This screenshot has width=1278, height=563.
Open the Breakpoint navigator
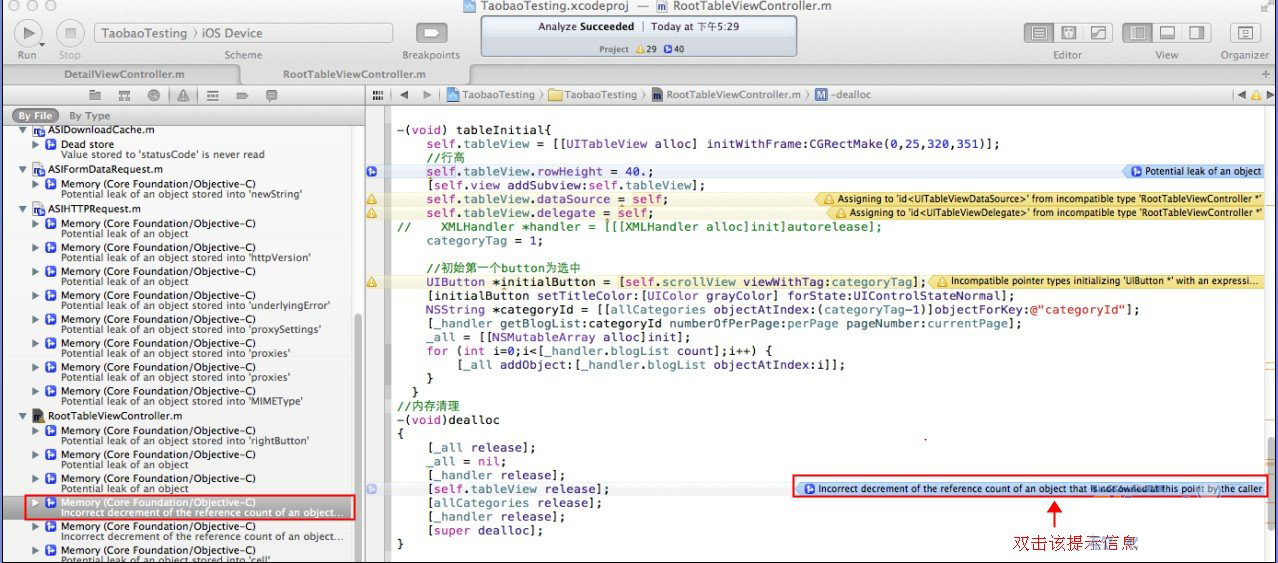pyautogui.click(x=242, y=95)
